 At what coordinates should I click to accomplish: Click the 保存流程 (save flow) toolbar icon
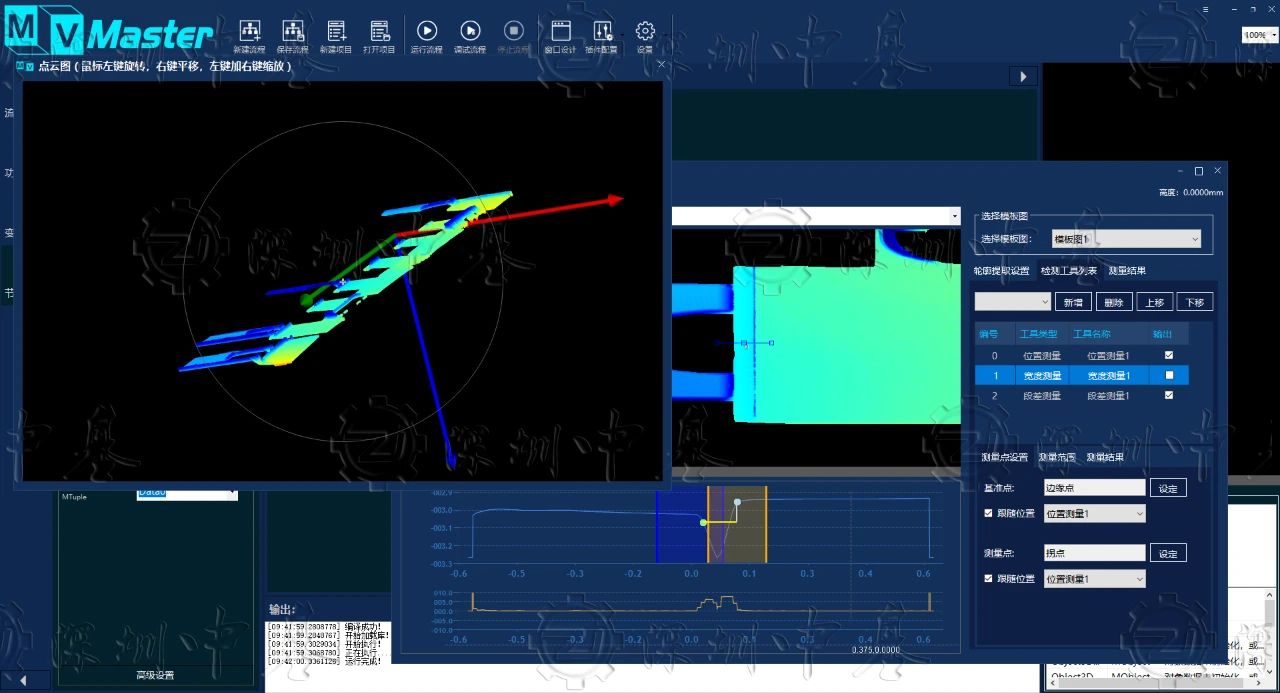[x=292, y=32]
